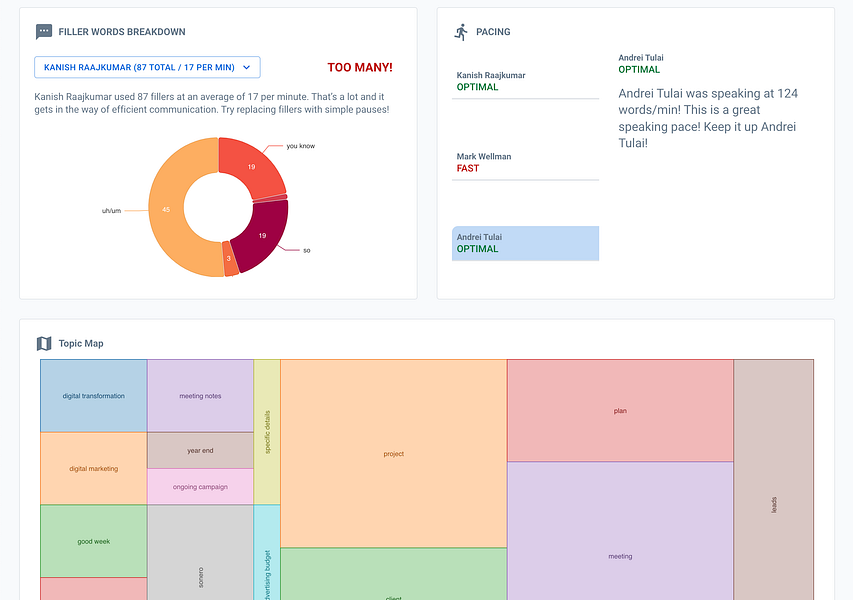This screenshot has height=600, width=853.
Task: Click the dropdown chevron arrow next to speaker name
Action: coord(246,67)
